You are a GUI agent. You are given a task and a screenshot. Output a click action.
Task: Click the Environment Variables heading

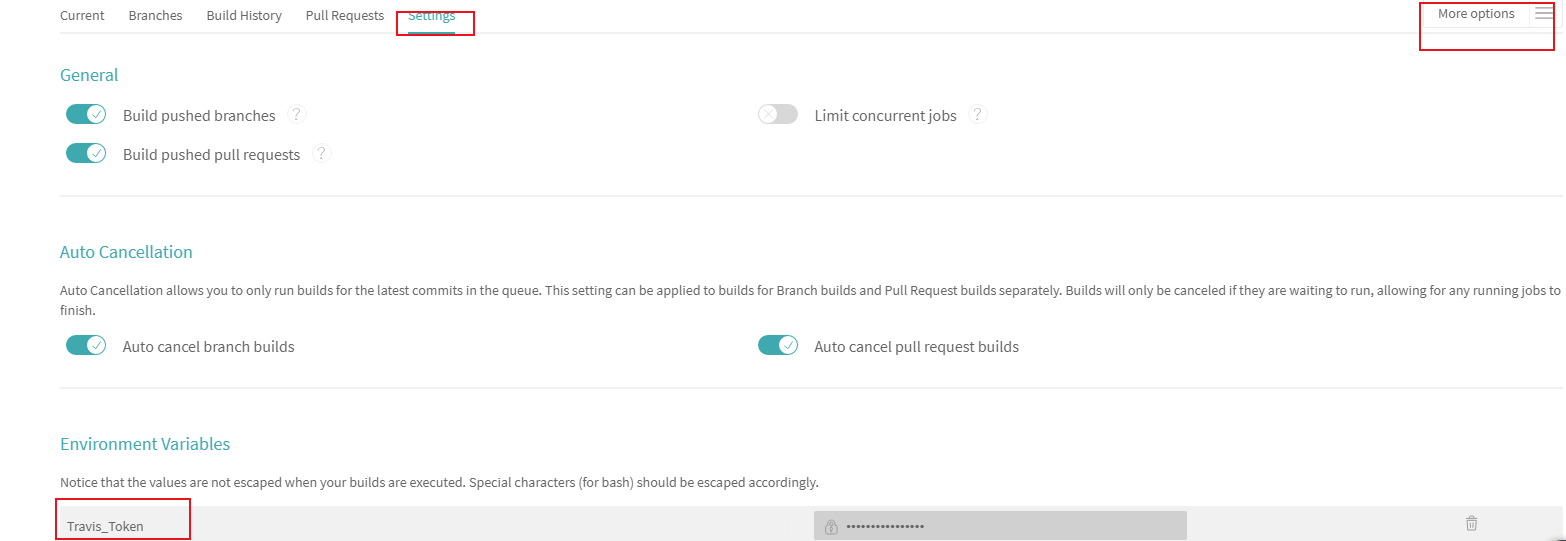145,444
